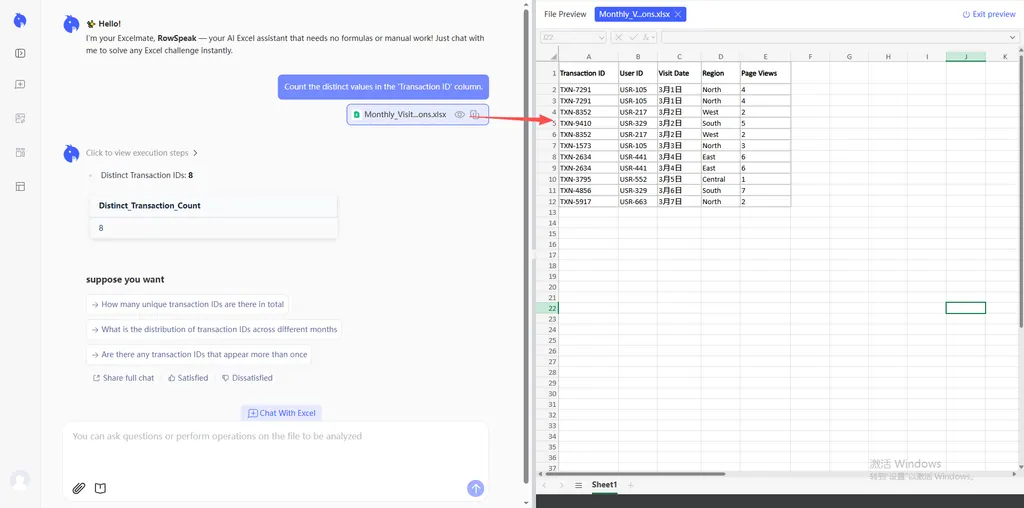Close the Monthly_V...ons.xlsx preview tab
The image size is (1024, 508).
tap(678, 14)
